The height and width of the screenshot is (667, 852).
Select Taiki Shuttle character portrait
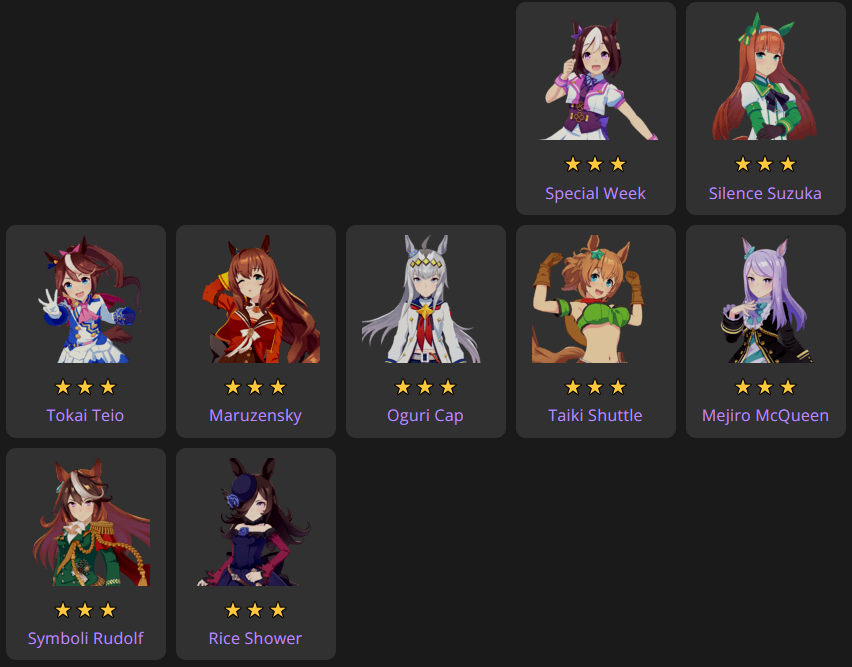pyautogui.click(x=596, y=299)
